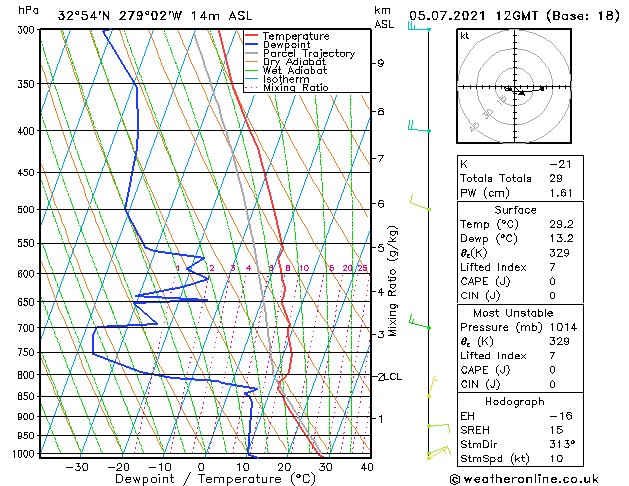Click the Parcel Trajectory legend label
Screen dimensions: 629x486
pos(309,53)
